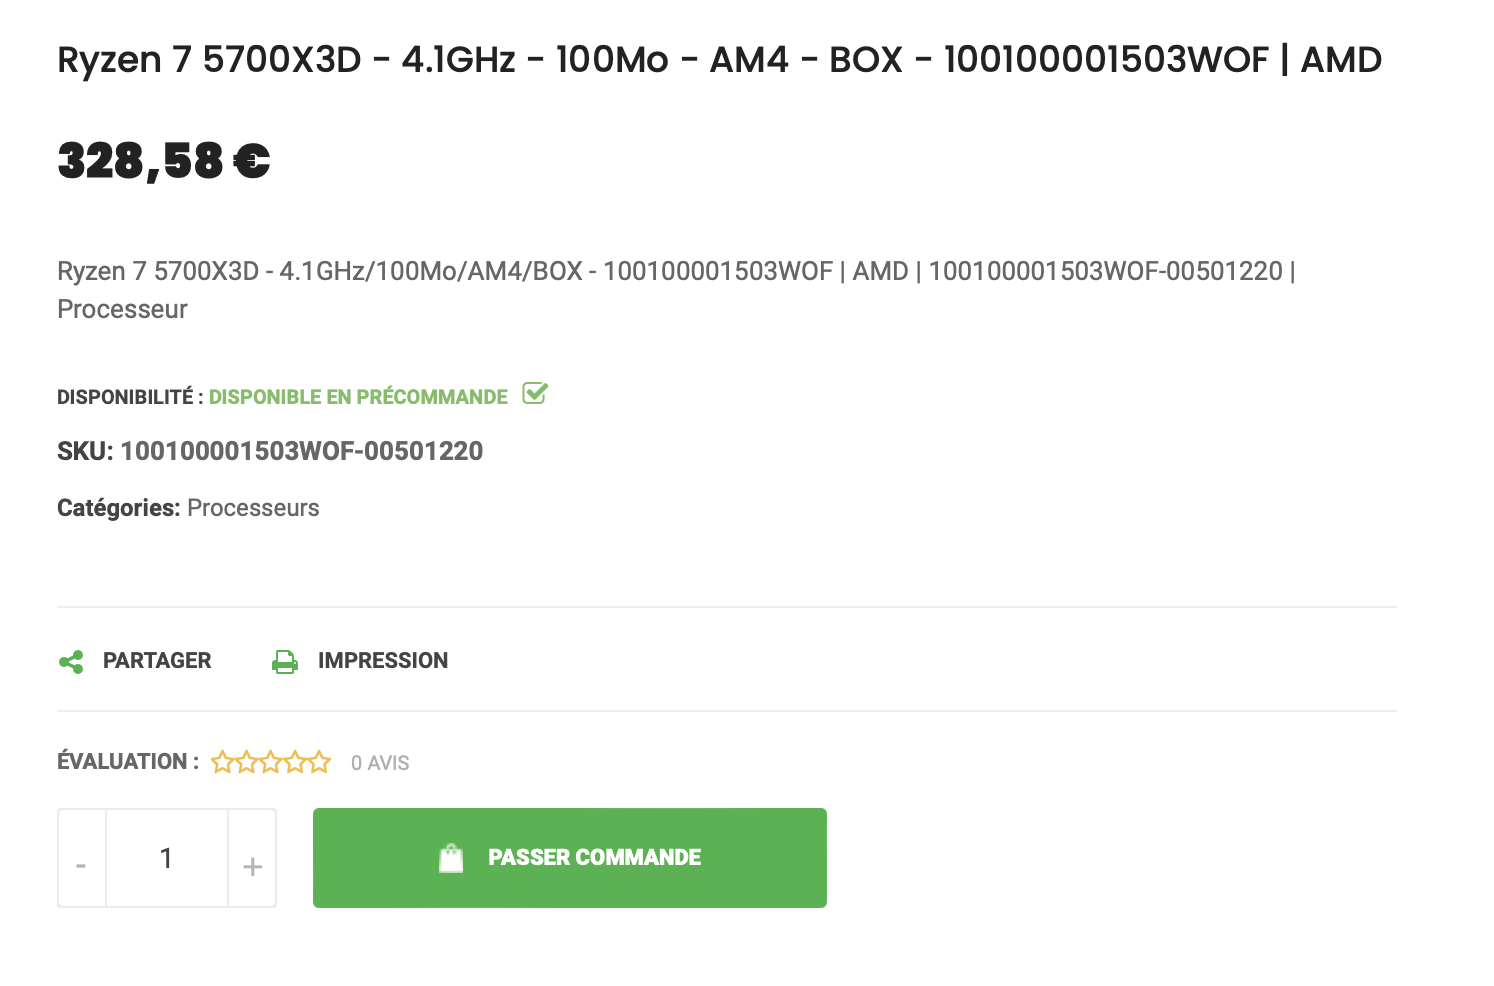Toggle the fourth evaluation star
This screenshot has width=1494, height=986.
(294, 762)
